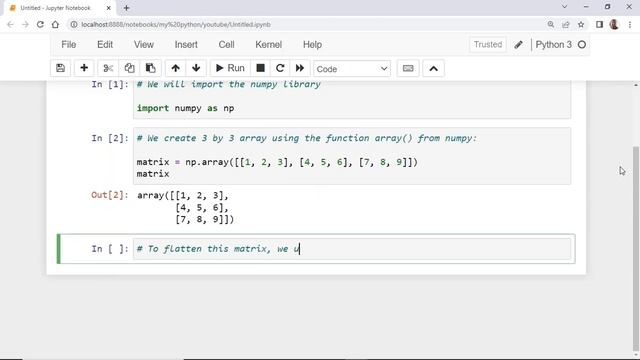This screenshot has height=360, width=640.
Task: Open the Insert menu
Action: (x=186, y=44)
